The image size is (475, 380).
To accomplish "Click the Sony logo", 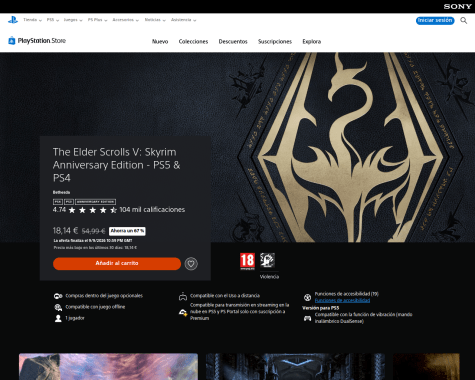I will (x=457, y=6).
